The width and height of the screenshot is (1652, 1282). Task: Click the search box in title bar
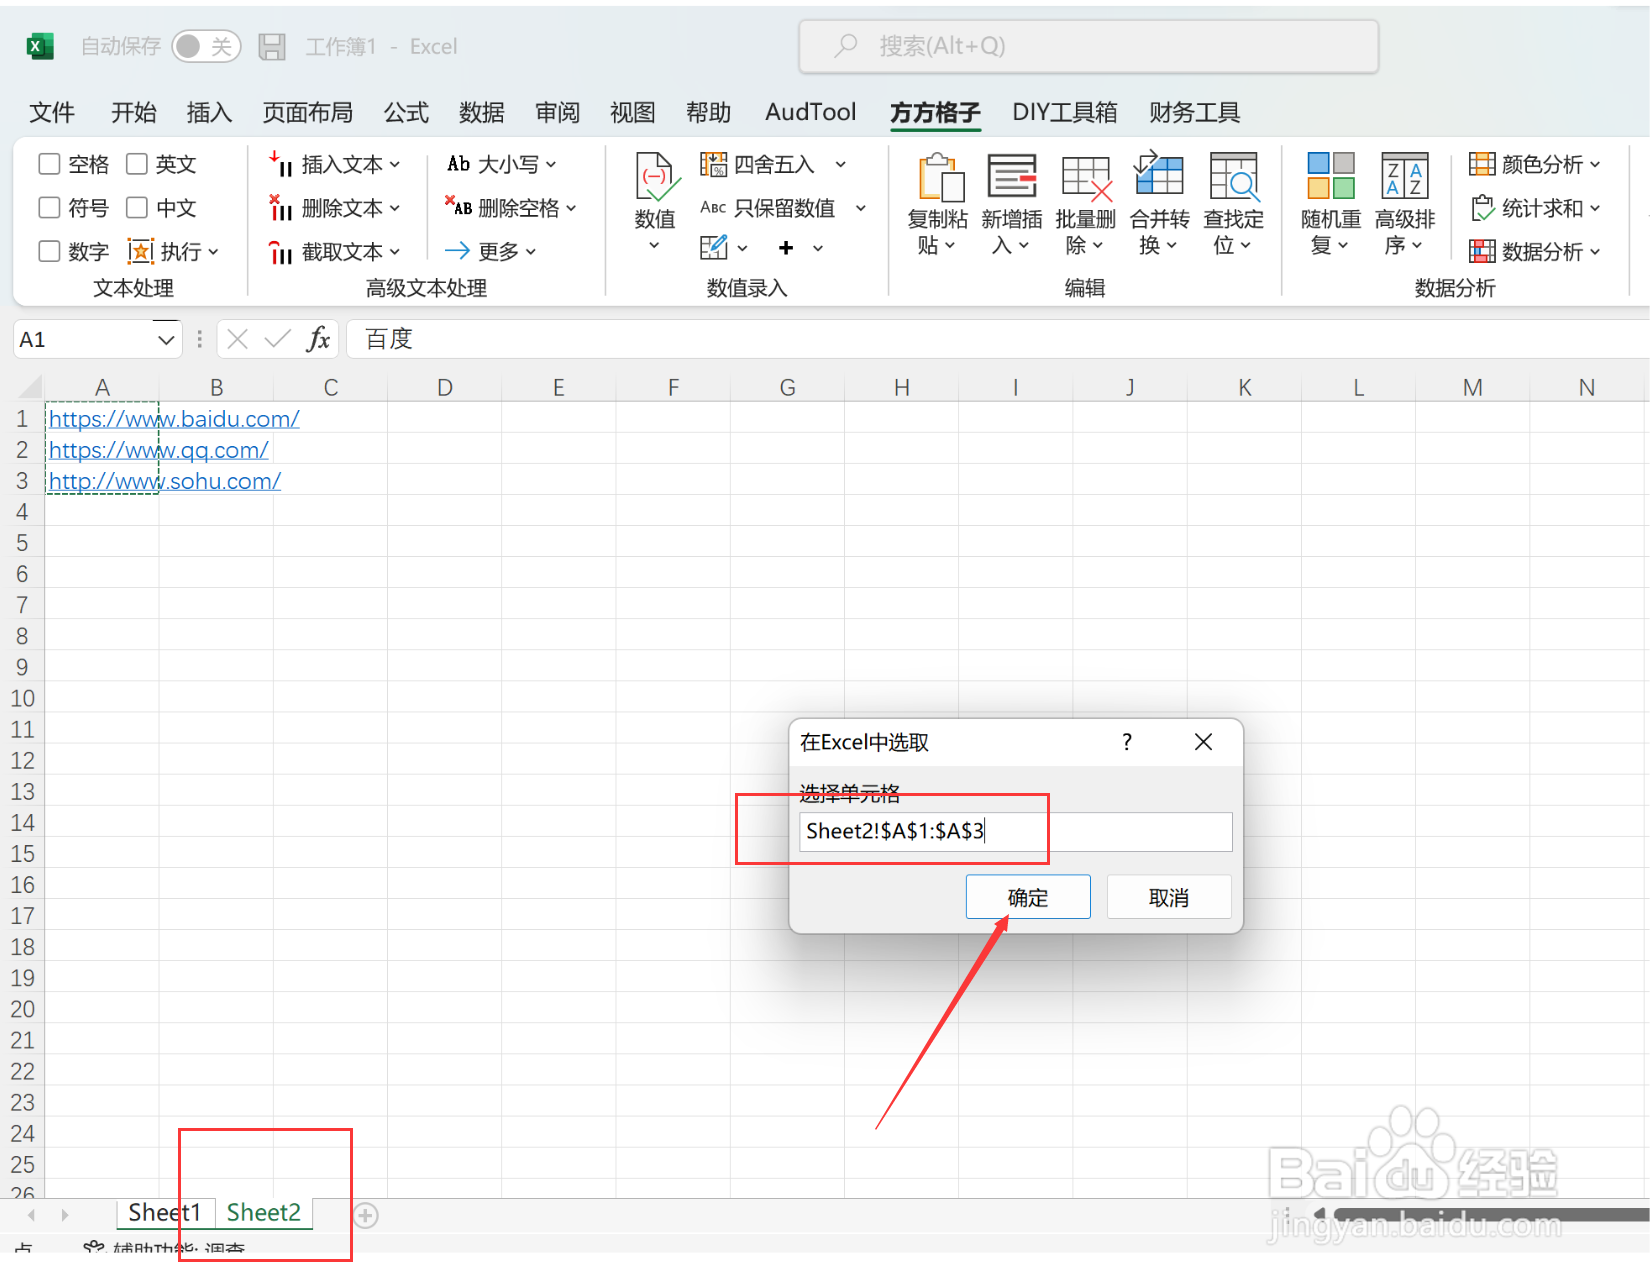[1089, 46]
